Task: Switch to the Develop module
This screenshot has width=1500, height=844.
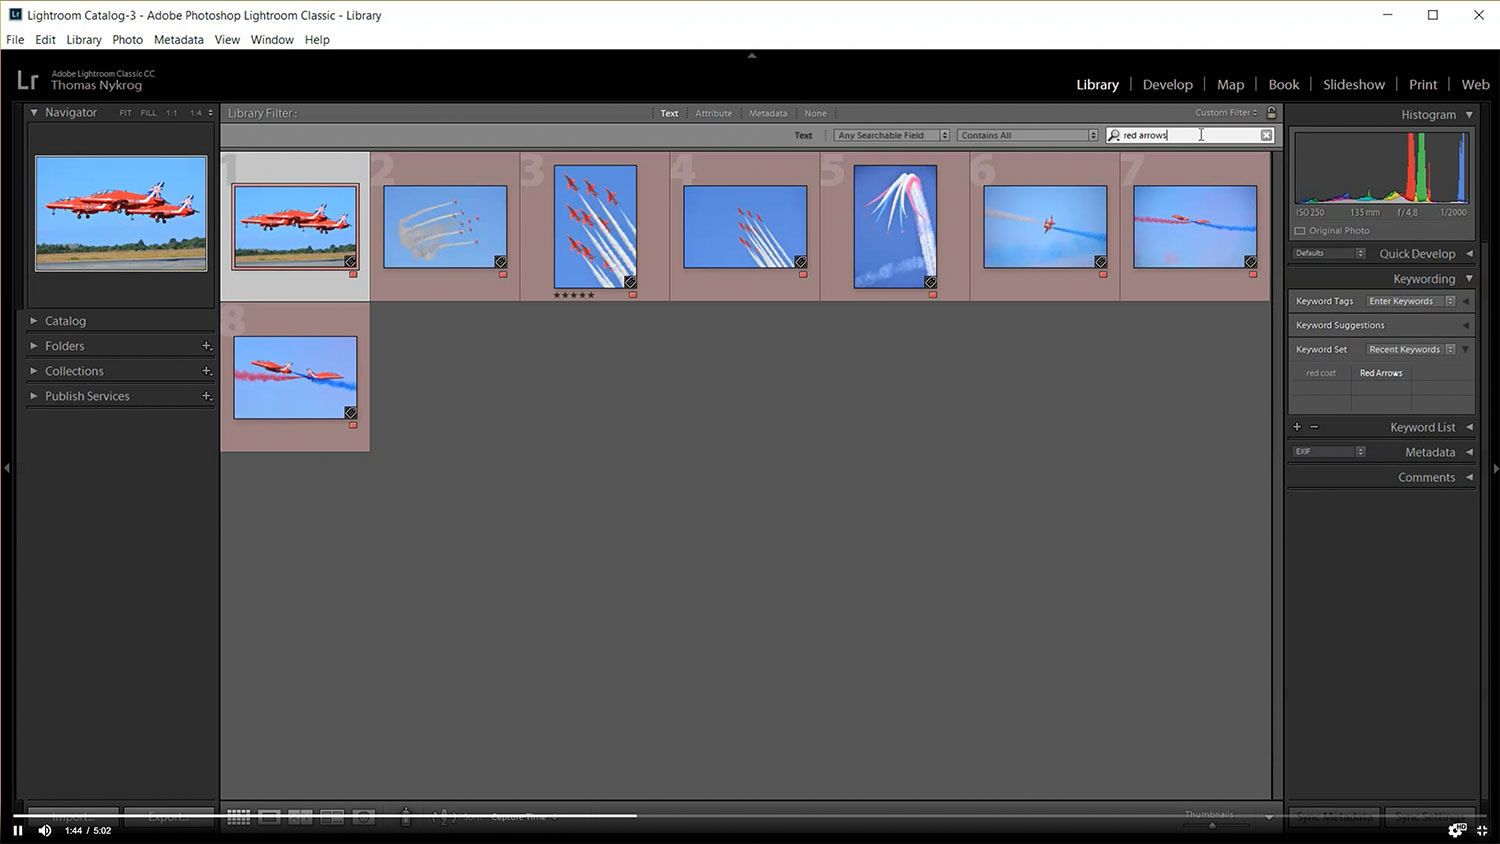Action: (x=1167, y=85)
